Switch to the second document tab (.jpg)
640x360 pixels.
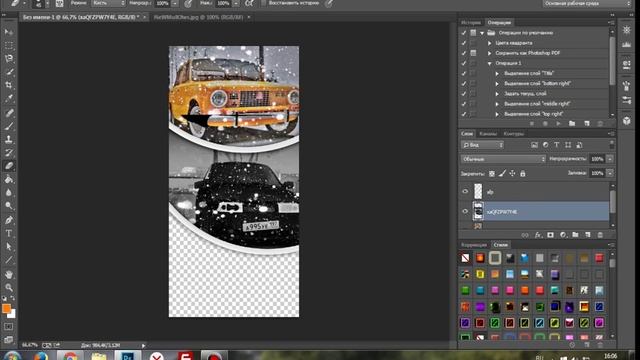tap(198, 17)
